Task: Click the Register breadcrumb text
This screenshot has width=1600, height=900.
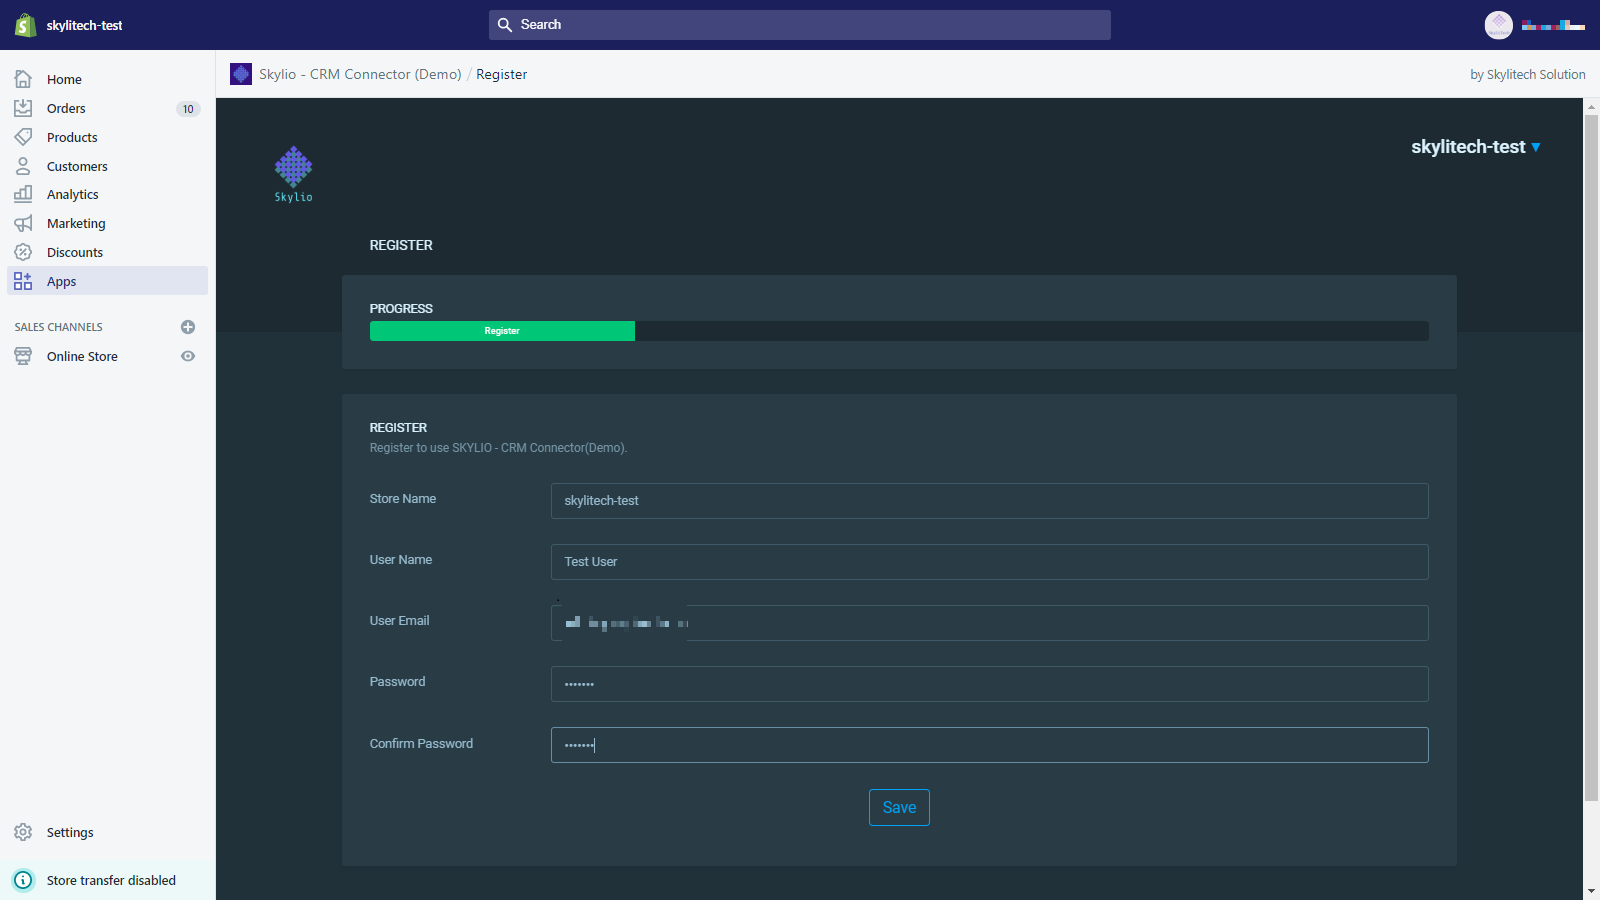Action: (x=501, y=74)
